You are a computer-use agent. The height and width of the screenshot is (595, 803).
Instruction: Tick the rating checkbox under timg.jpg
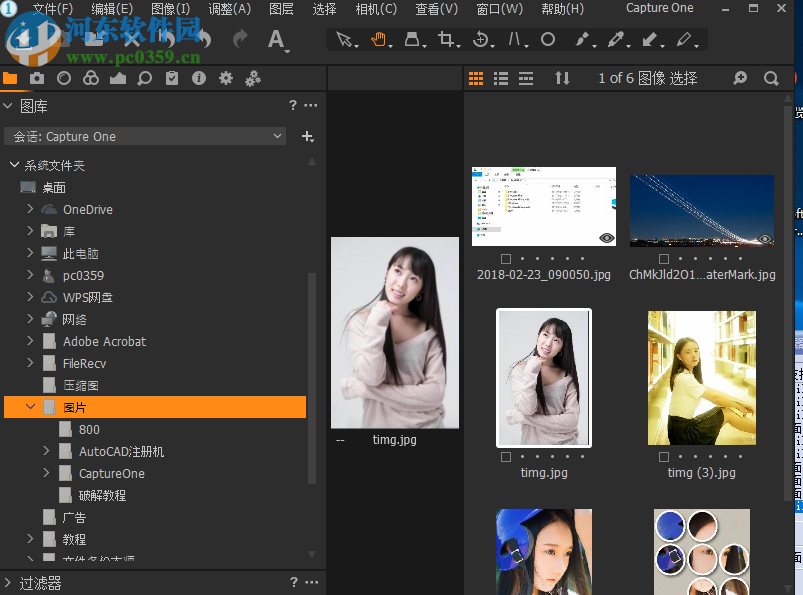506,455
